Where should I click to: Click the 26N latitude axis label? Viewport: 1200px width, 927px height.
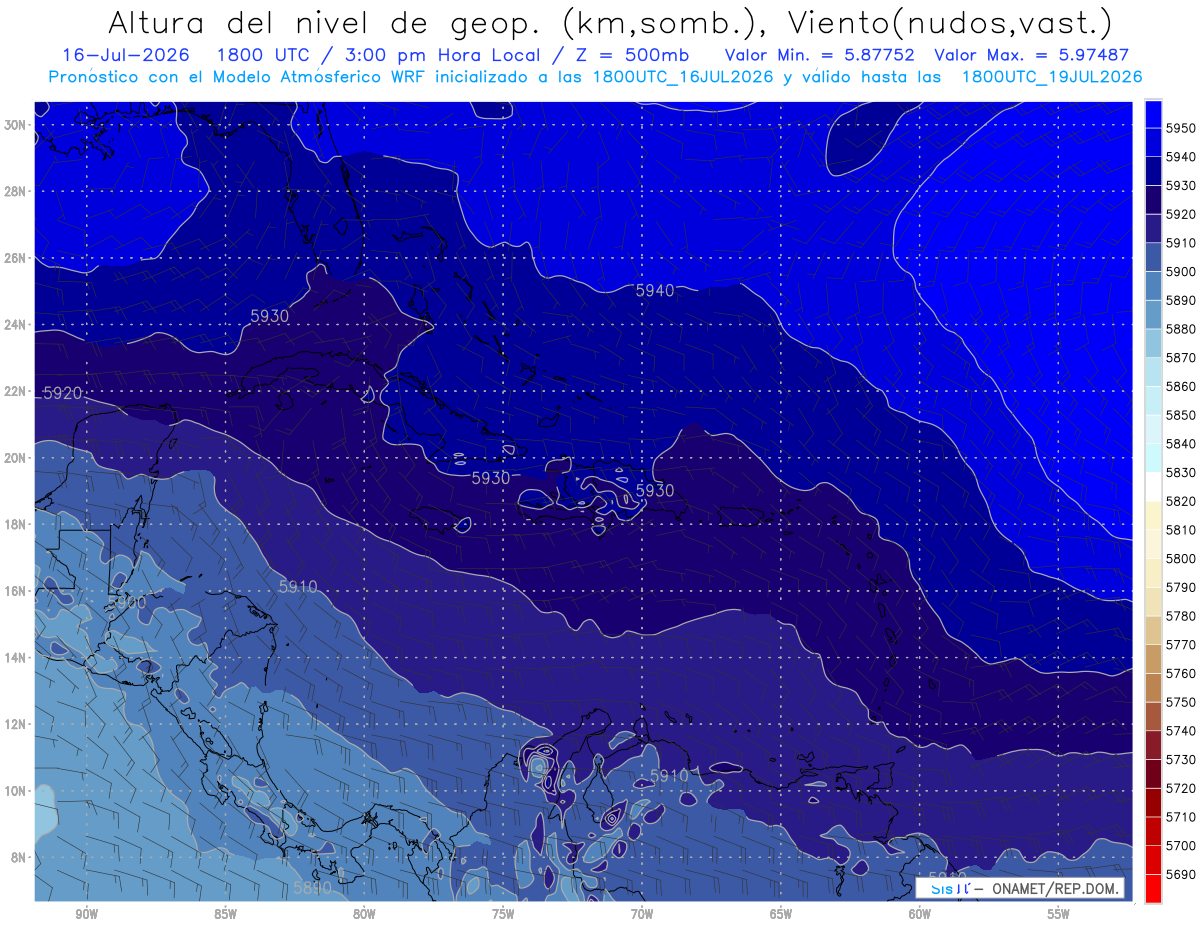point(16,258)
